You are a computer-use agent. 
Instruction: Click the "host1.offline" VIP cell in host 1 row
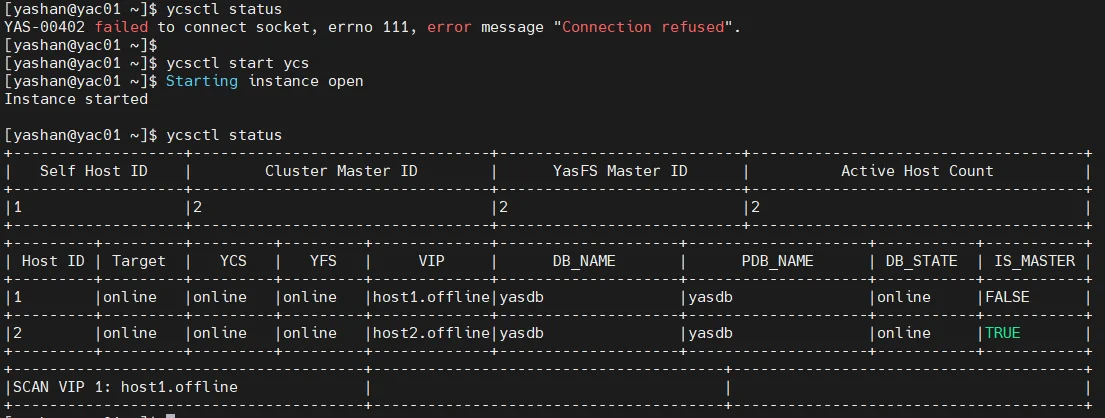tap(431, 297)
